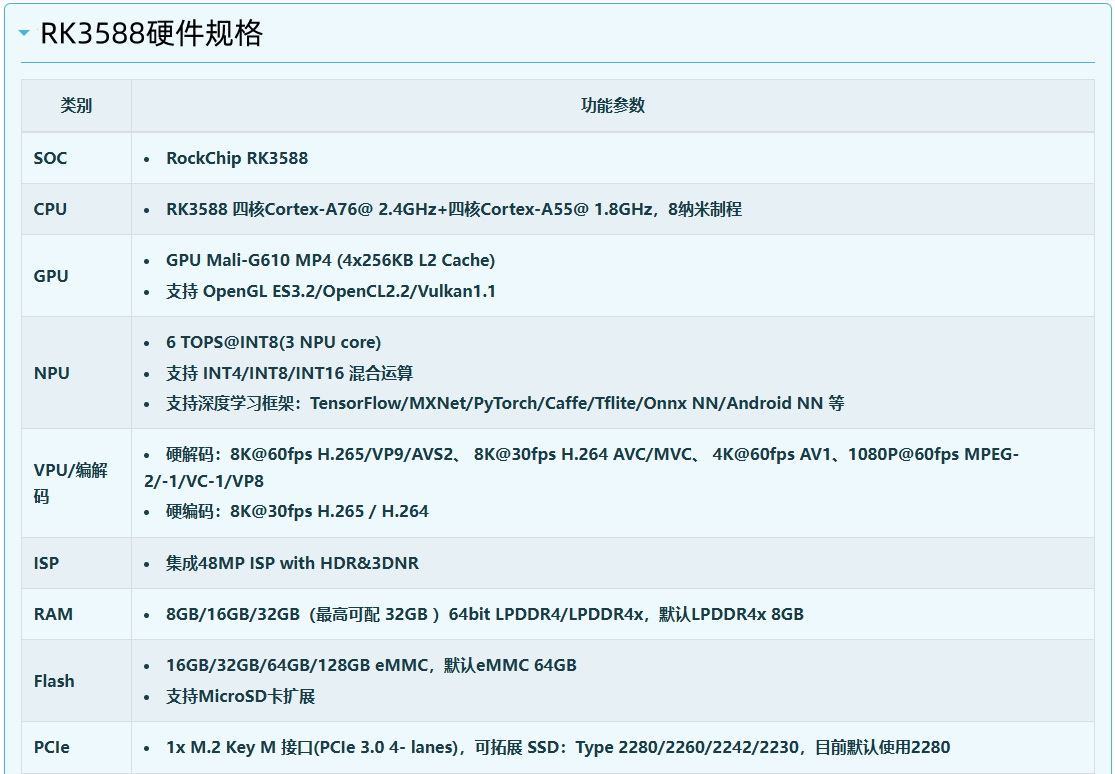Image resolution: width=1115 pixels, height=774 pixels.
Task: Click the 类别 column header
Action: tap(76, 106)
